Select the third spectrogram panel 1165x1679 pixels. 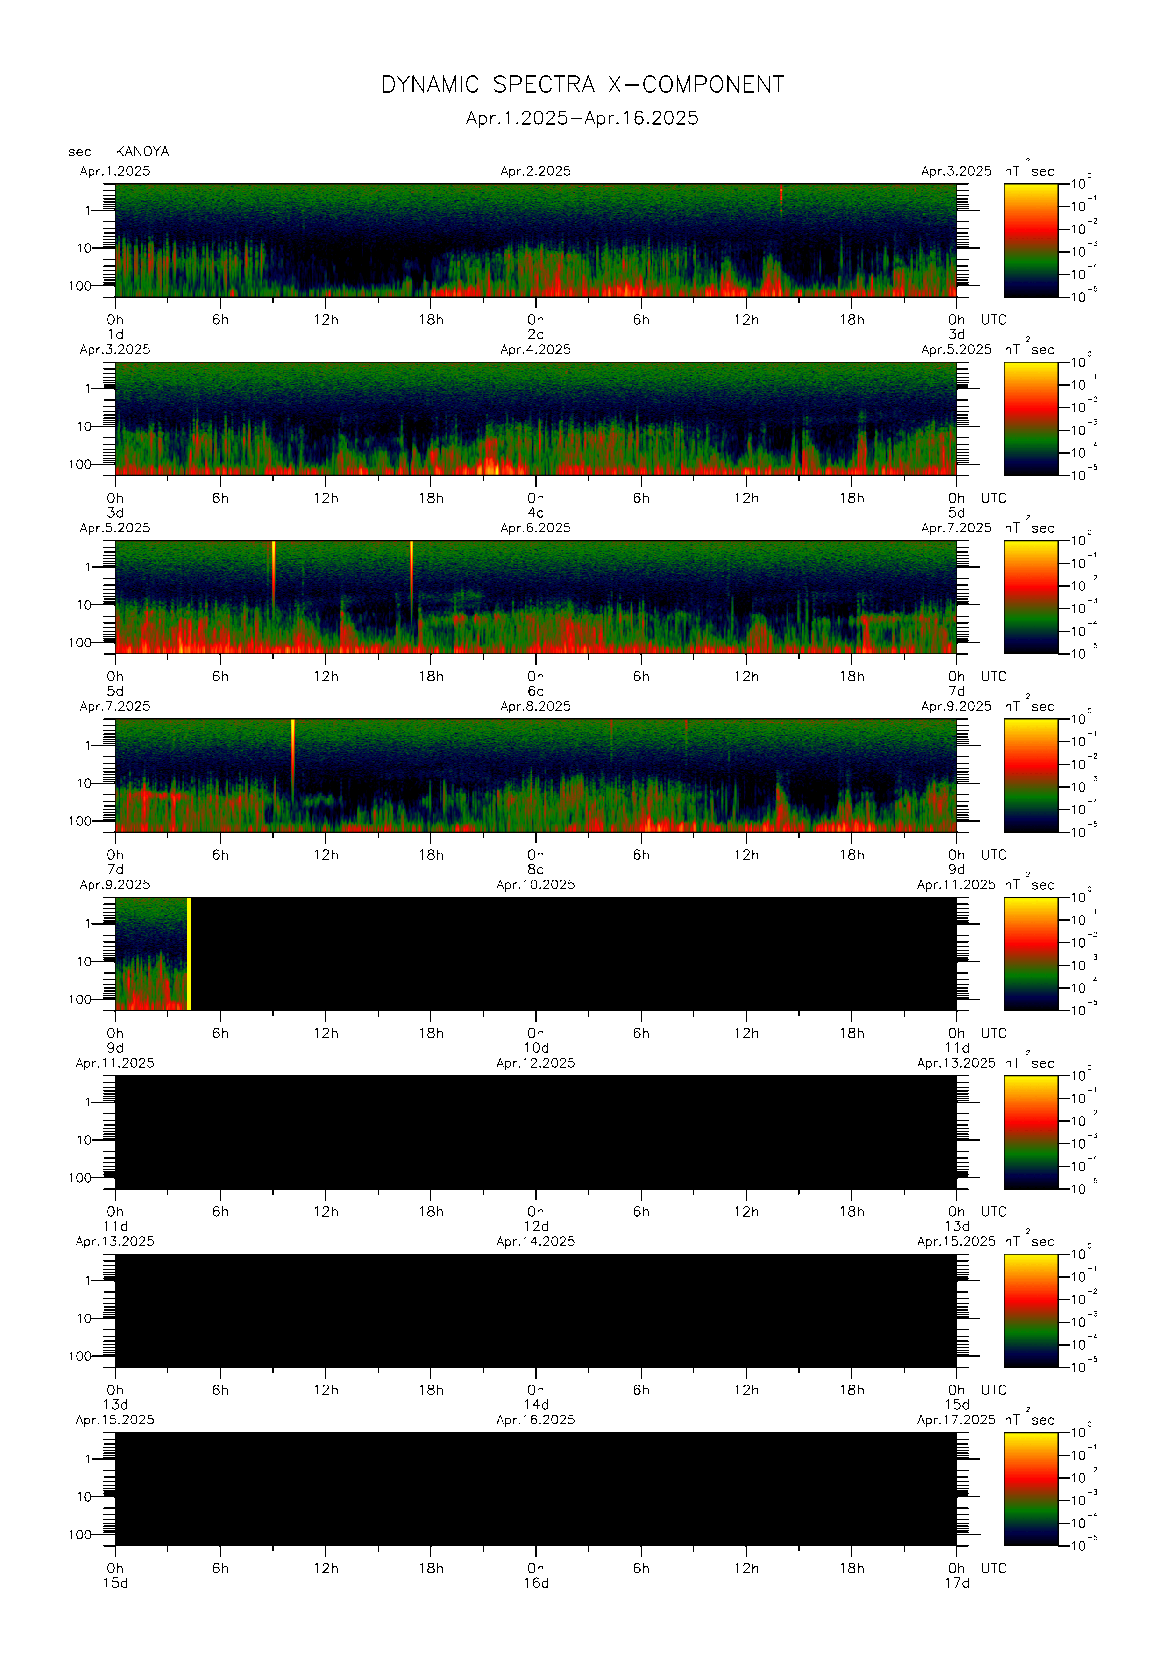coord(535,597)
